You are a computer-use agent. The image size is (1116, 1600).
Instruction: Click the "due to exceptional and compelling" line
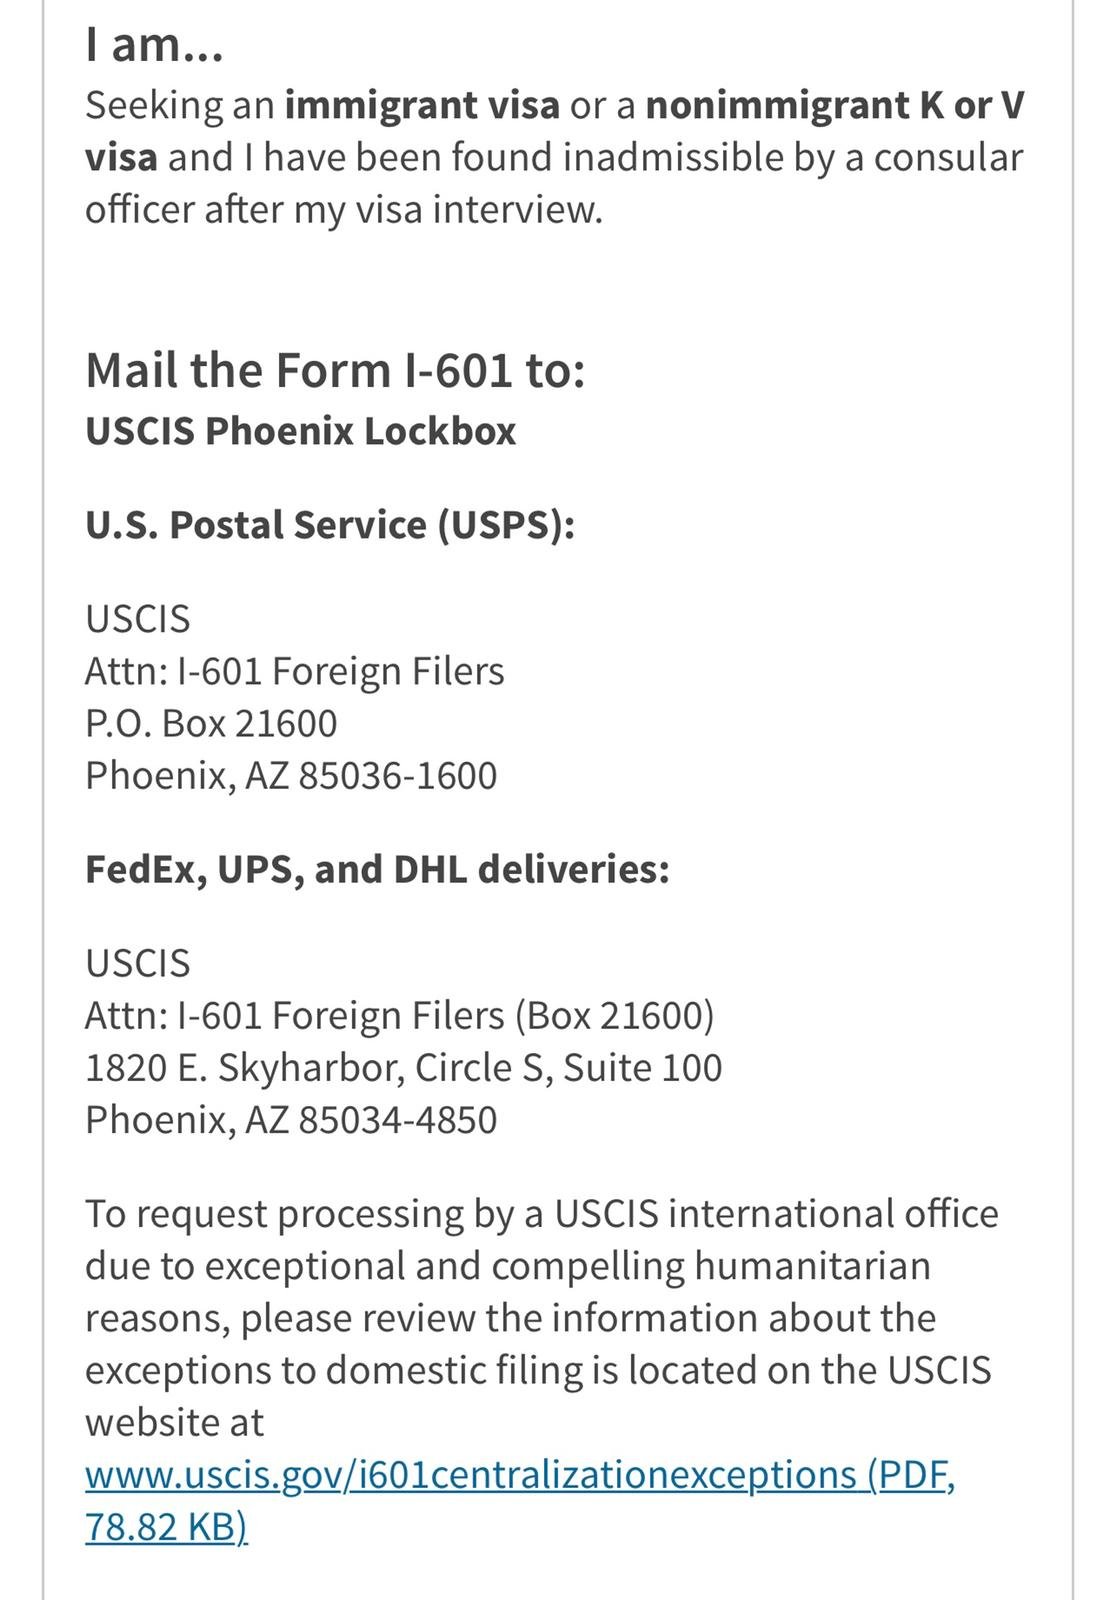point(508,1267)
